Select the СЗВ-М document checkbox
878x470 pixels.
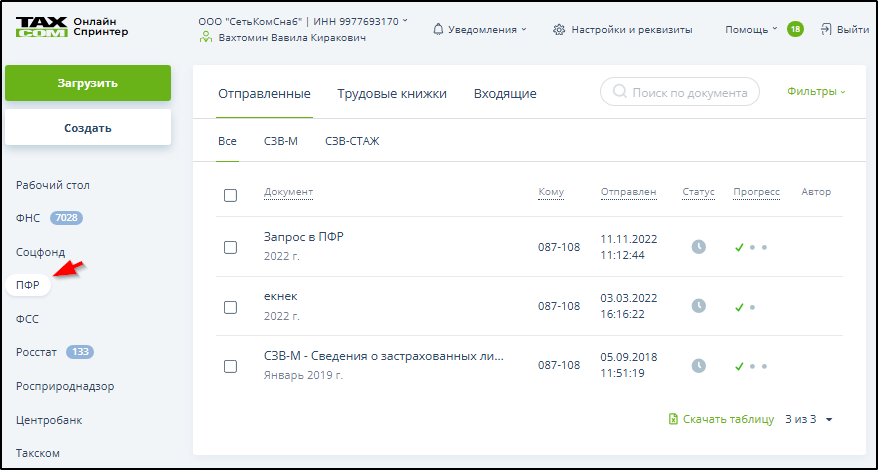tap(230, 366)
